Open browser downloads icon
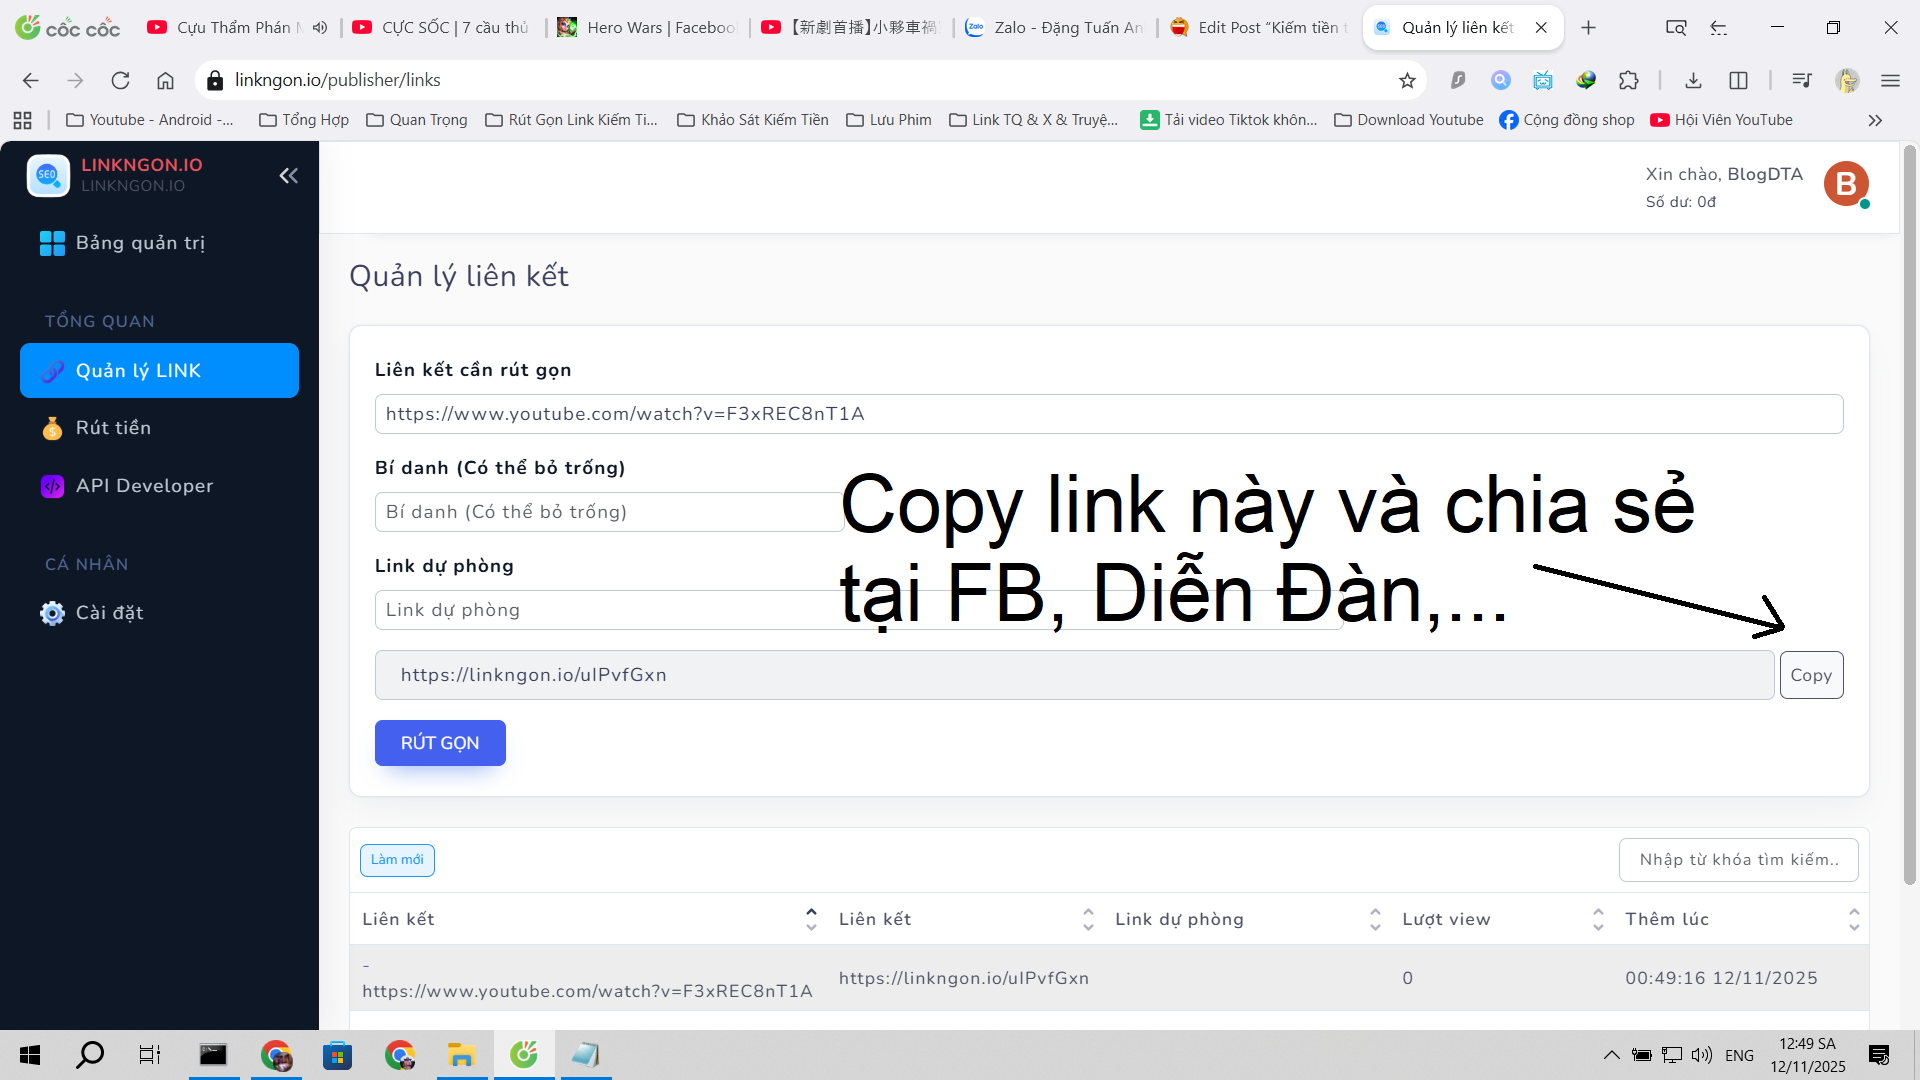 tap(1693, 81)
